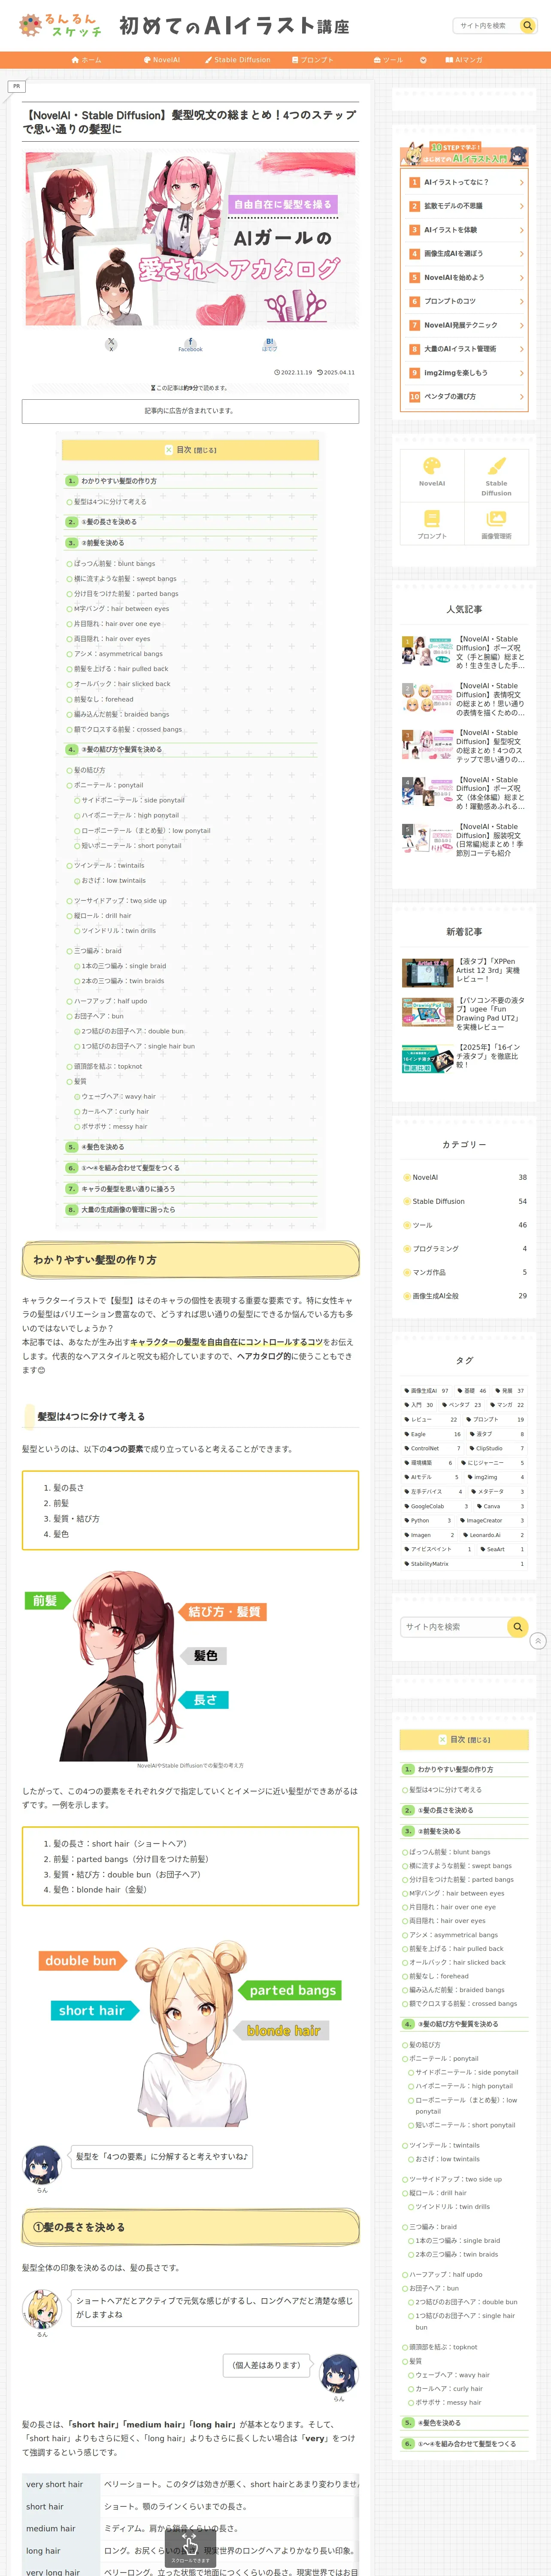Expand step 4 画像生成AIを選ぼう
Screen dimensions: 551x2576
point(464,254)
